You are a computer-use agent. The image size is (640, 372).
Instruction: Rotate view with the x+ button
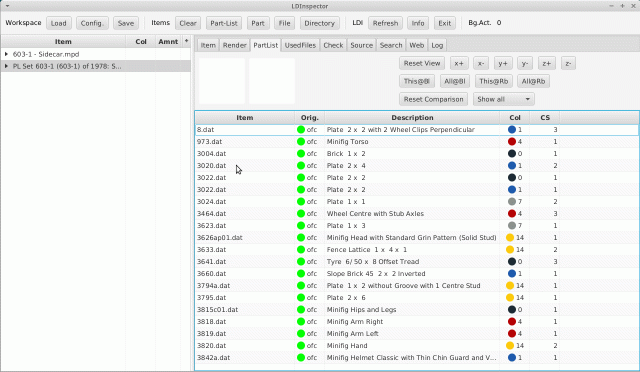click(459, 63)
